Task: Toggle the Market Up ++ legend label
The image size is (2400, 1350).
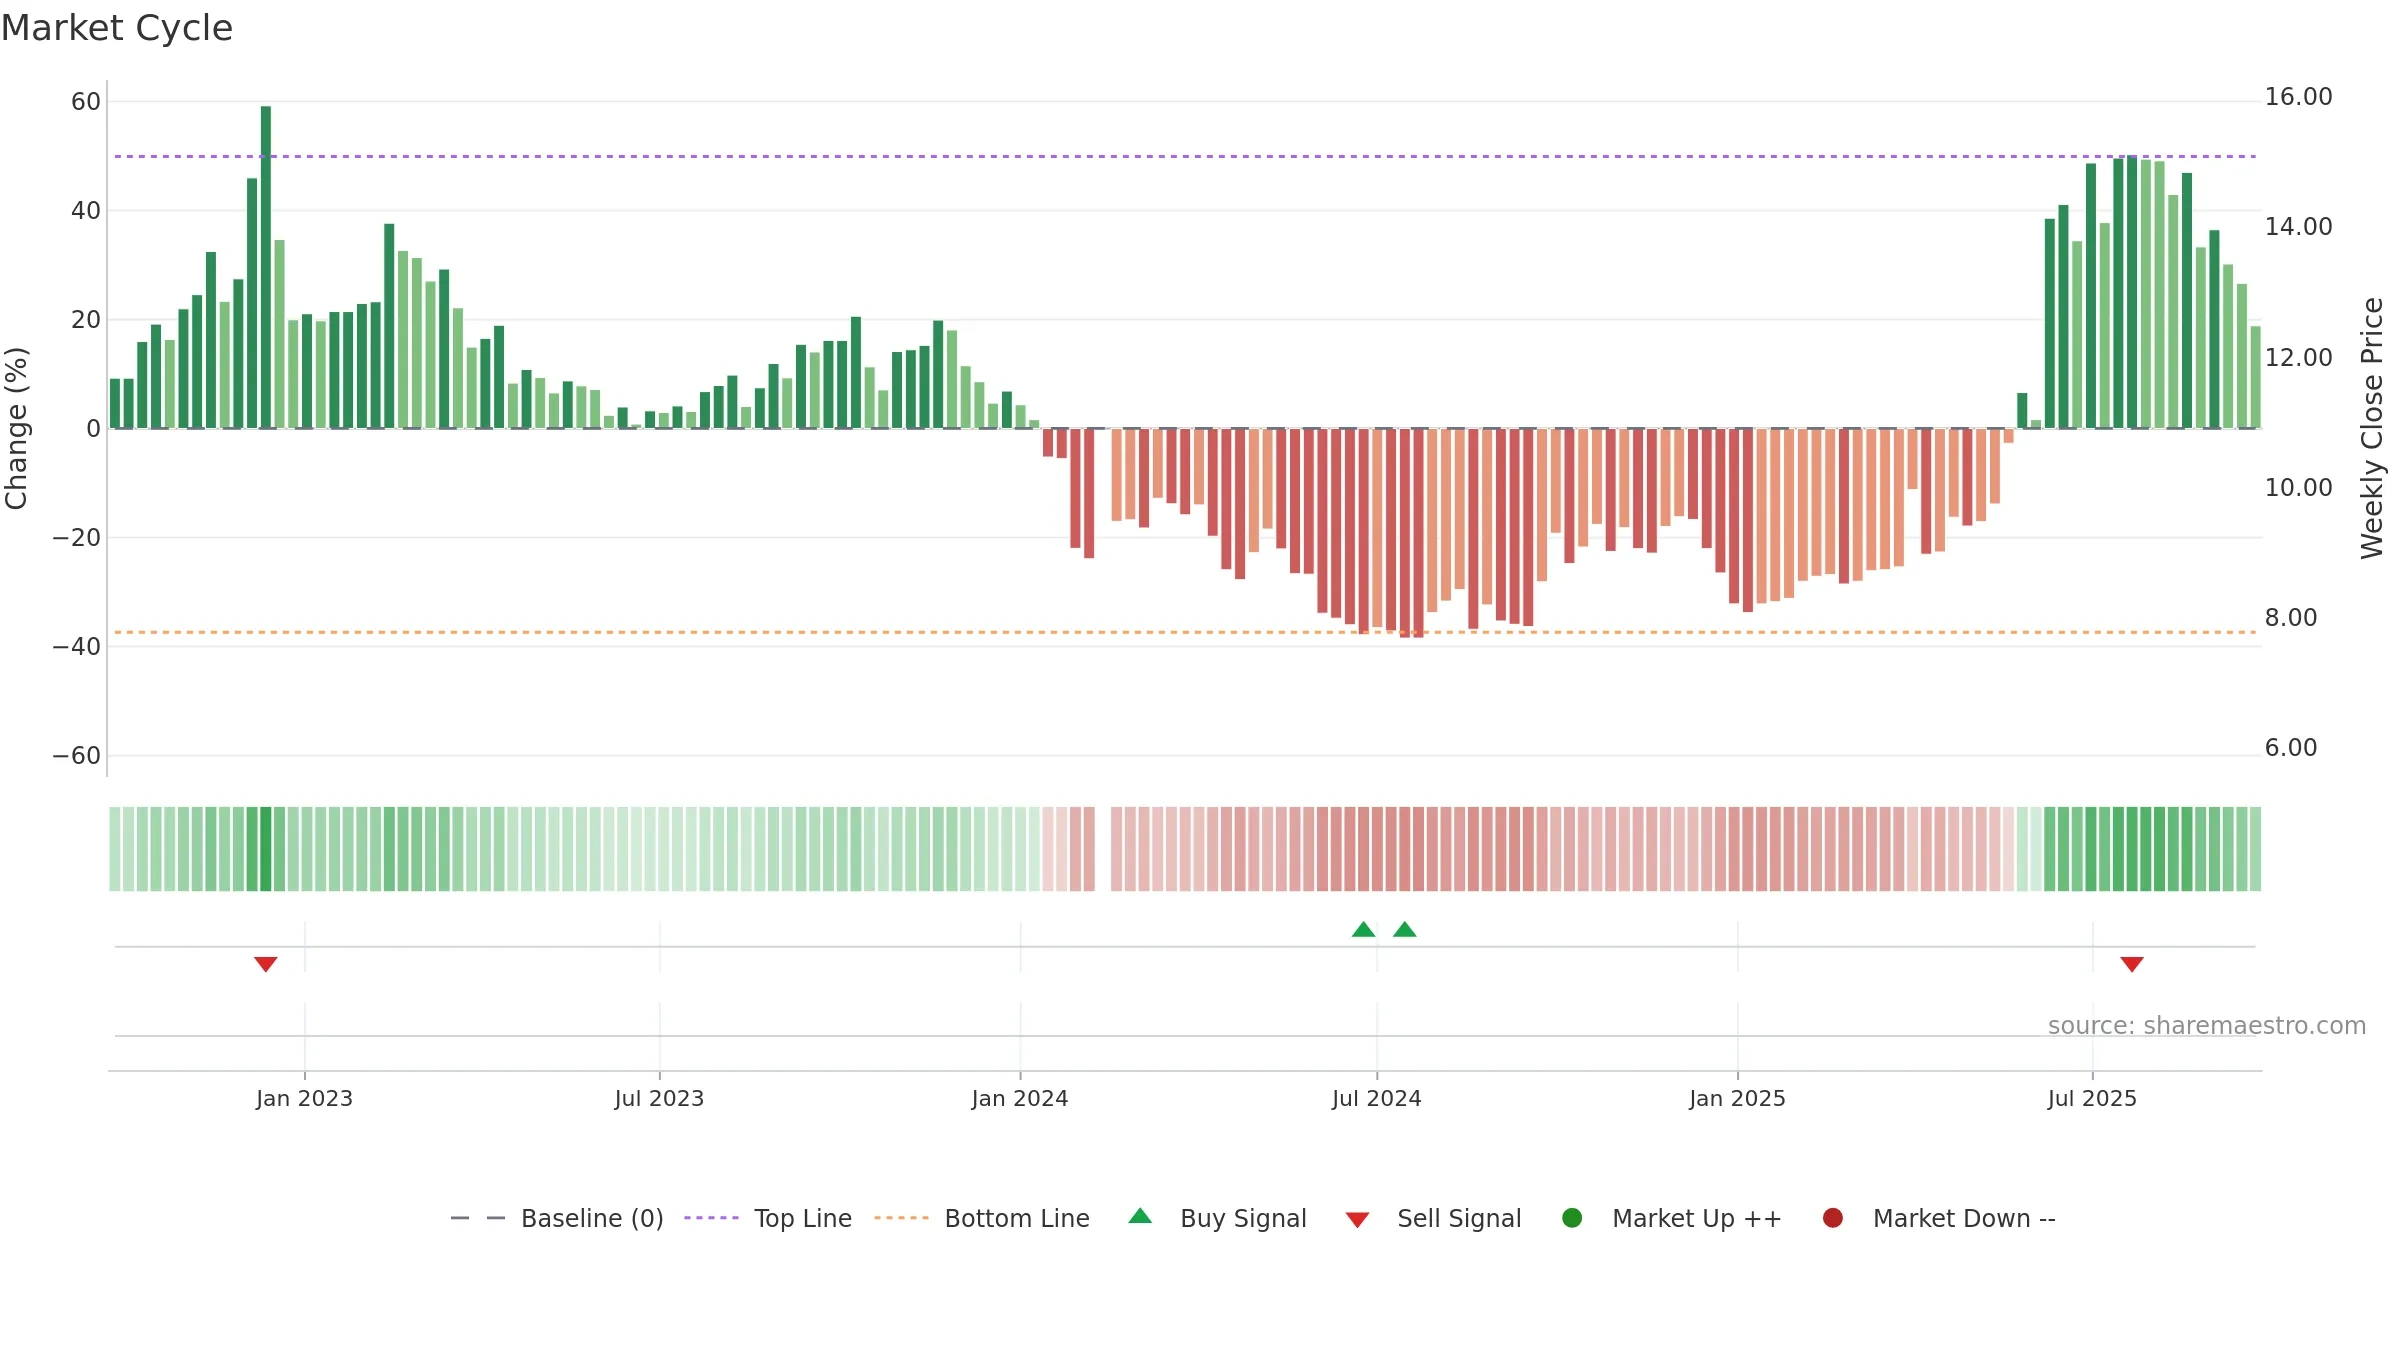Action: pyautogui.click(x=1697, y=1218)
